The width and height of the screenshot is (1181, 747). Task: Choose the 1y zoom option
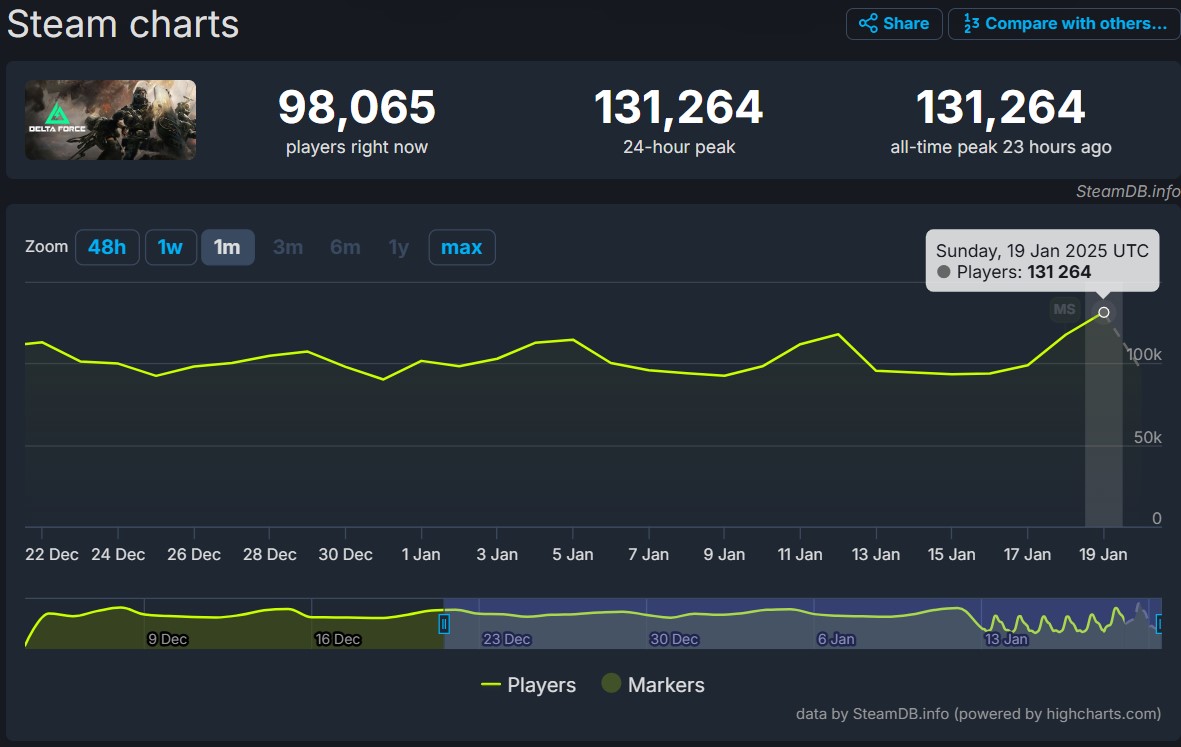pos(398,247)
